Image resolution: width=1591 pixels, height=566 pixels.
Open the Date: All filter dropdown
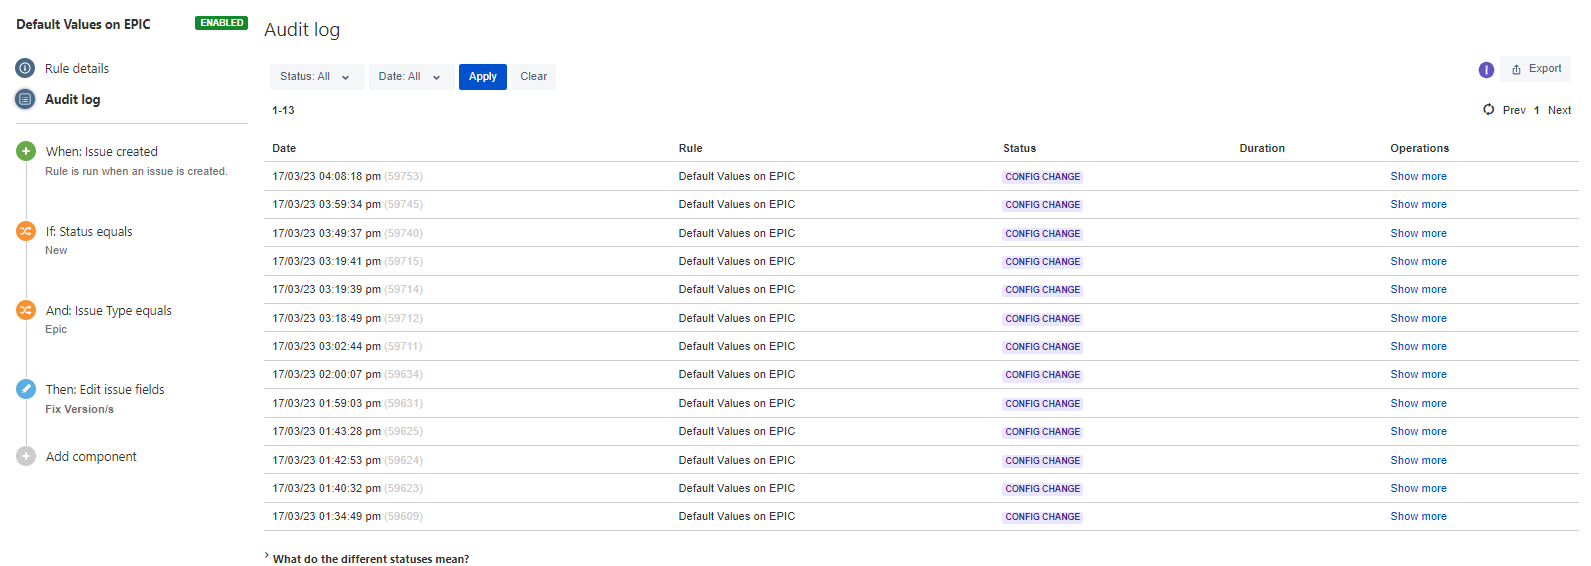point(411,77)
